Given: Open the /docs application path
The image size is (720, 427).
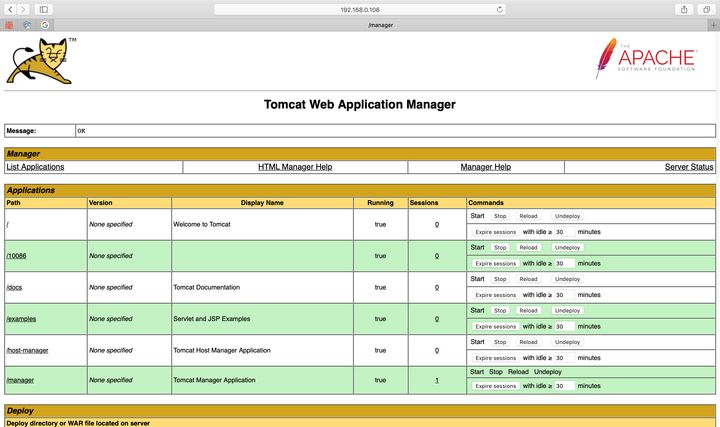Looking at the screenshot, I should coord(14,287).
